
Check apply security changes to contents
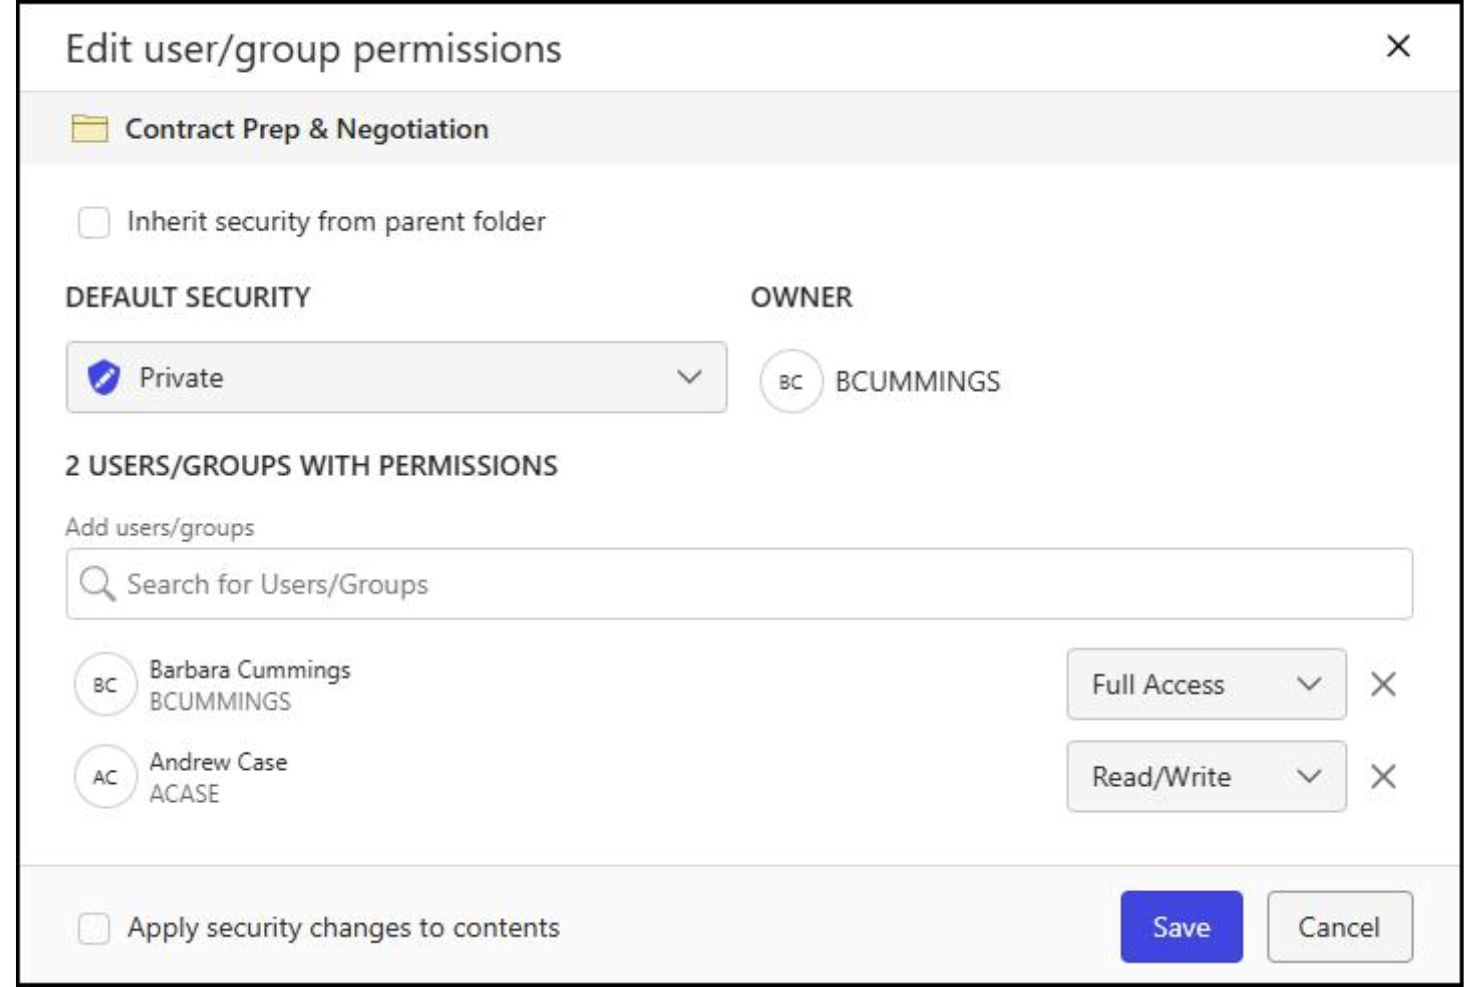pos(94,930)
